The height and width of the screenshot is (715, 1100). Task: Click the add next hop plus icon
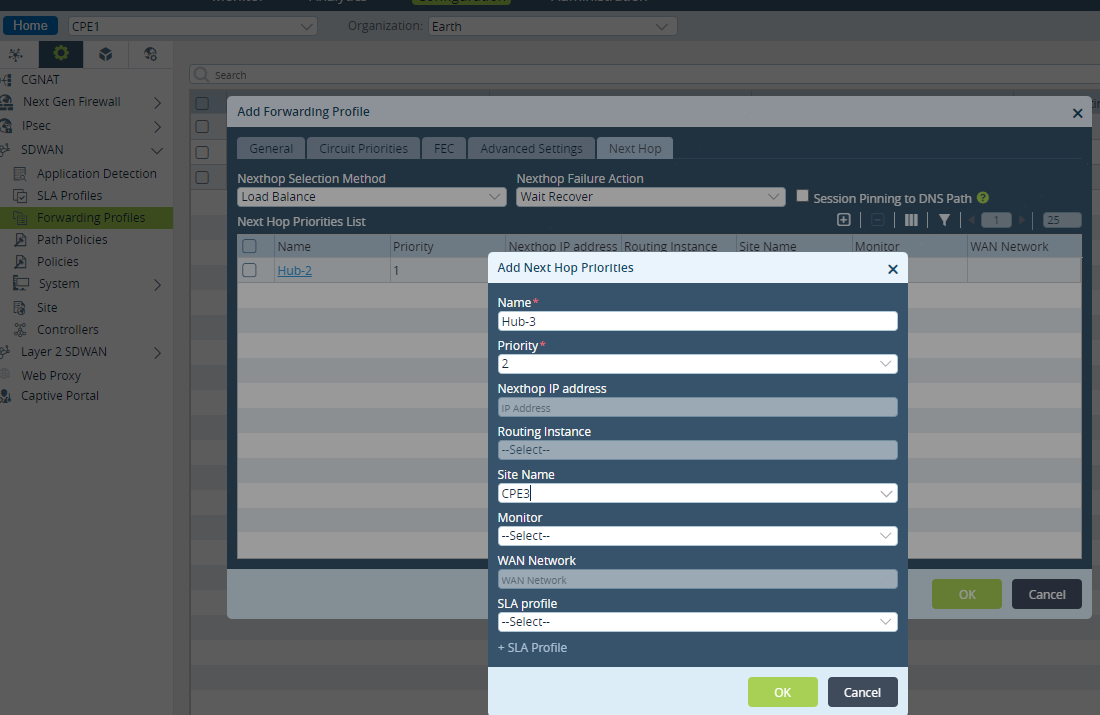point(843,220)
